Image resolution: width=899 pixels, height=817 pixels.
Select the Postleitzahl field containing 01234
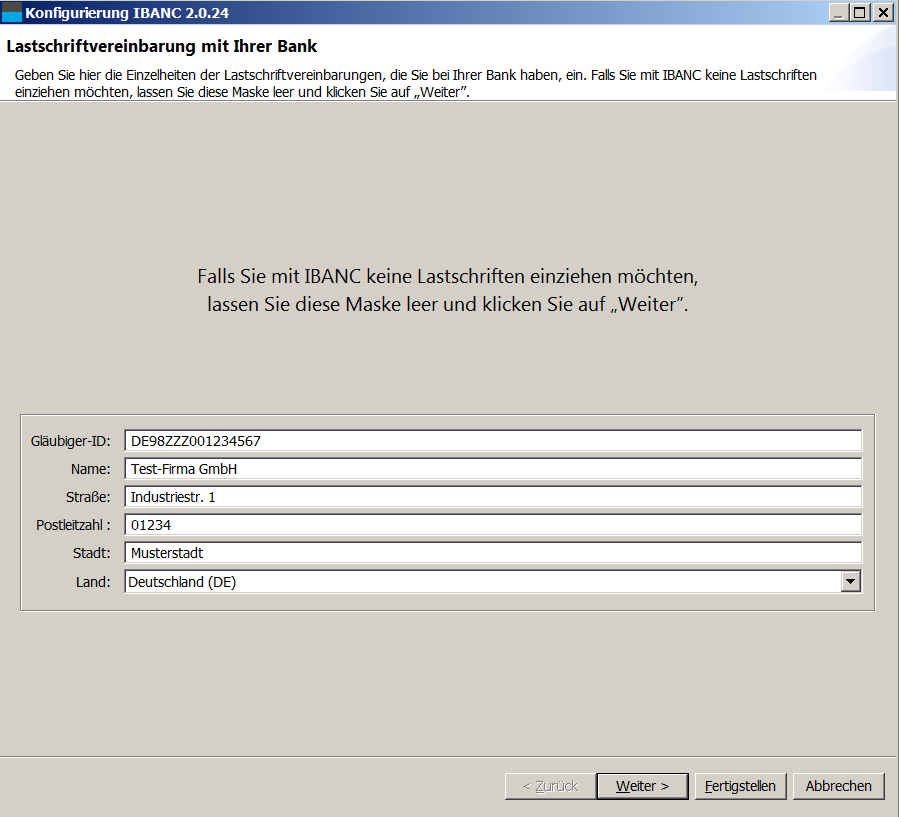click(493, 525)
